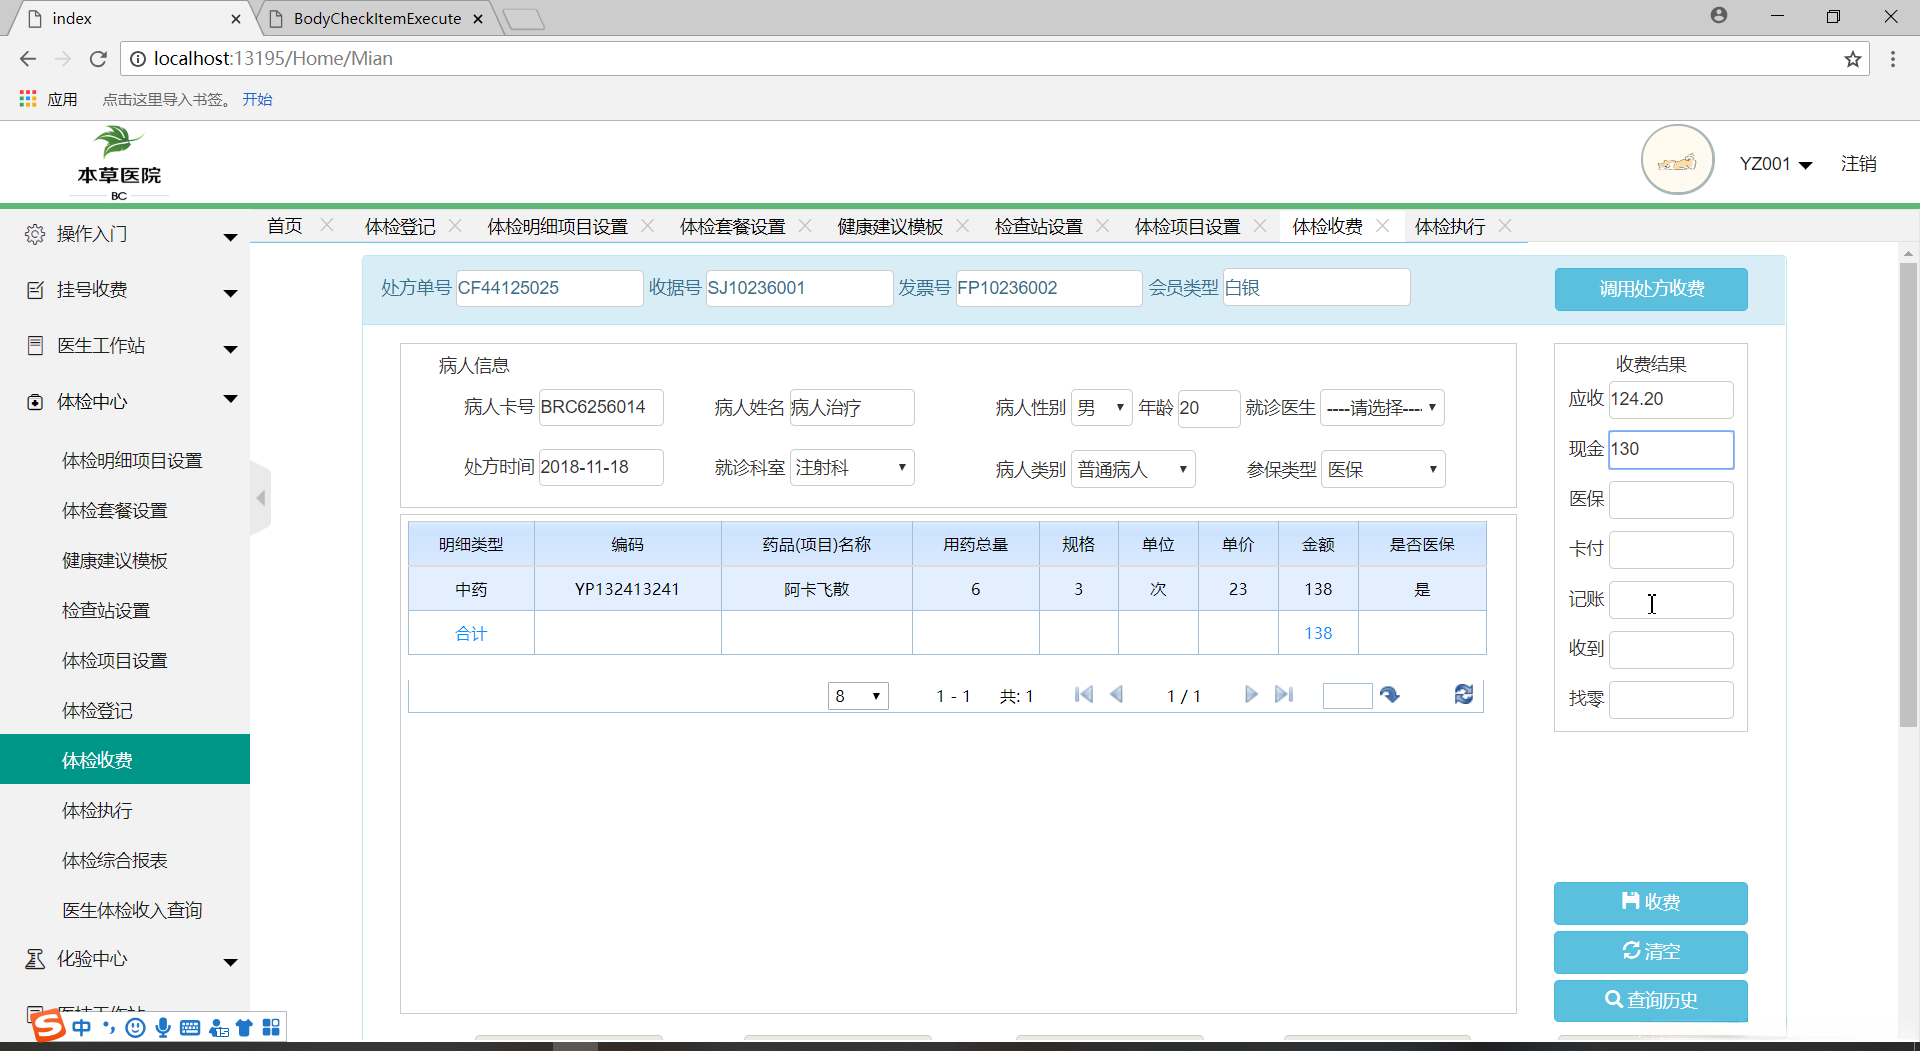Image resolution: width=1920 pixels, height=1051 pixels.
Task: Click the 调用处方收费 button
Action: point(1650,289)
